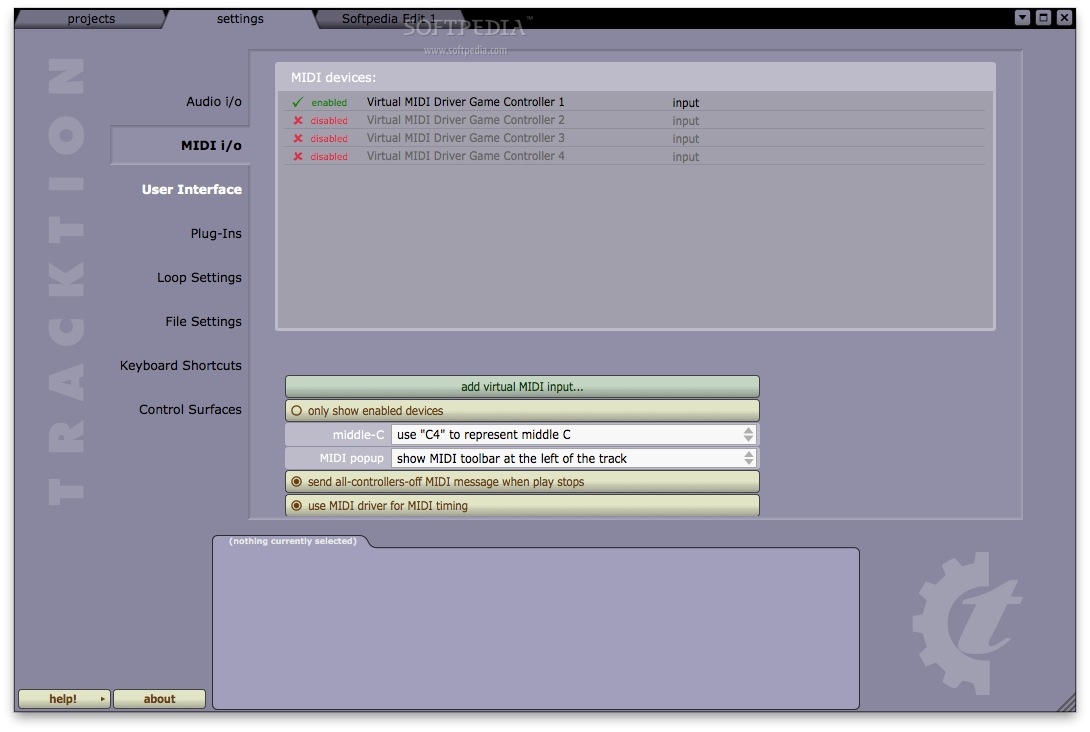Viewport: 1090px width, 732px height.
Task: Click window dropdown arrow icon in title bar
Action: [x=1022, y=18]
